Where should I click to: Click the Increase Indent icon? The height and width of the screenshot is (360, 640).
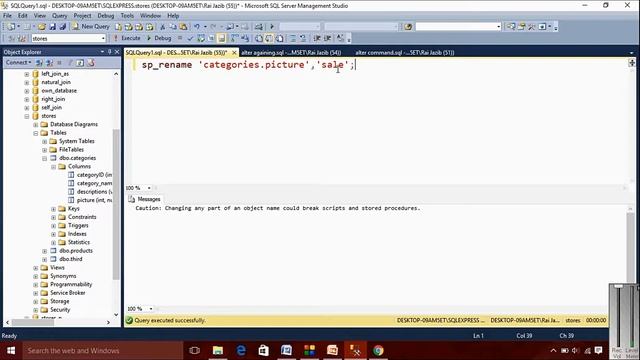point(327,38)
